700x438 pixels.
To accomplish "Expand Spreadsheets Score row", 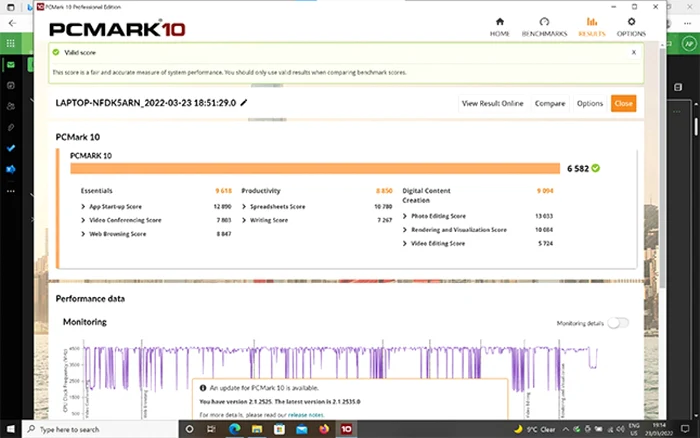I will tap(244, 207).
